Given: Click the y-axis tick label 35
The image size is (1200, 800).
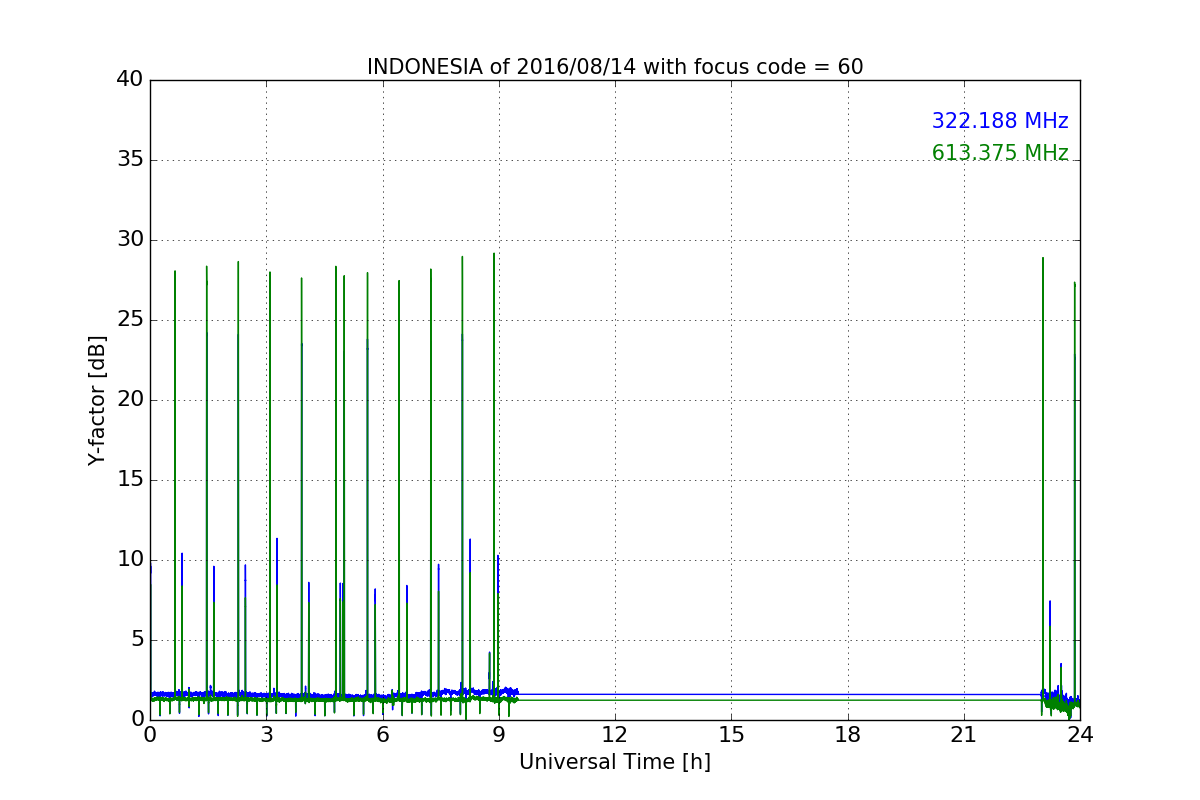Looking at the screenshot, I should pos(130,160).
